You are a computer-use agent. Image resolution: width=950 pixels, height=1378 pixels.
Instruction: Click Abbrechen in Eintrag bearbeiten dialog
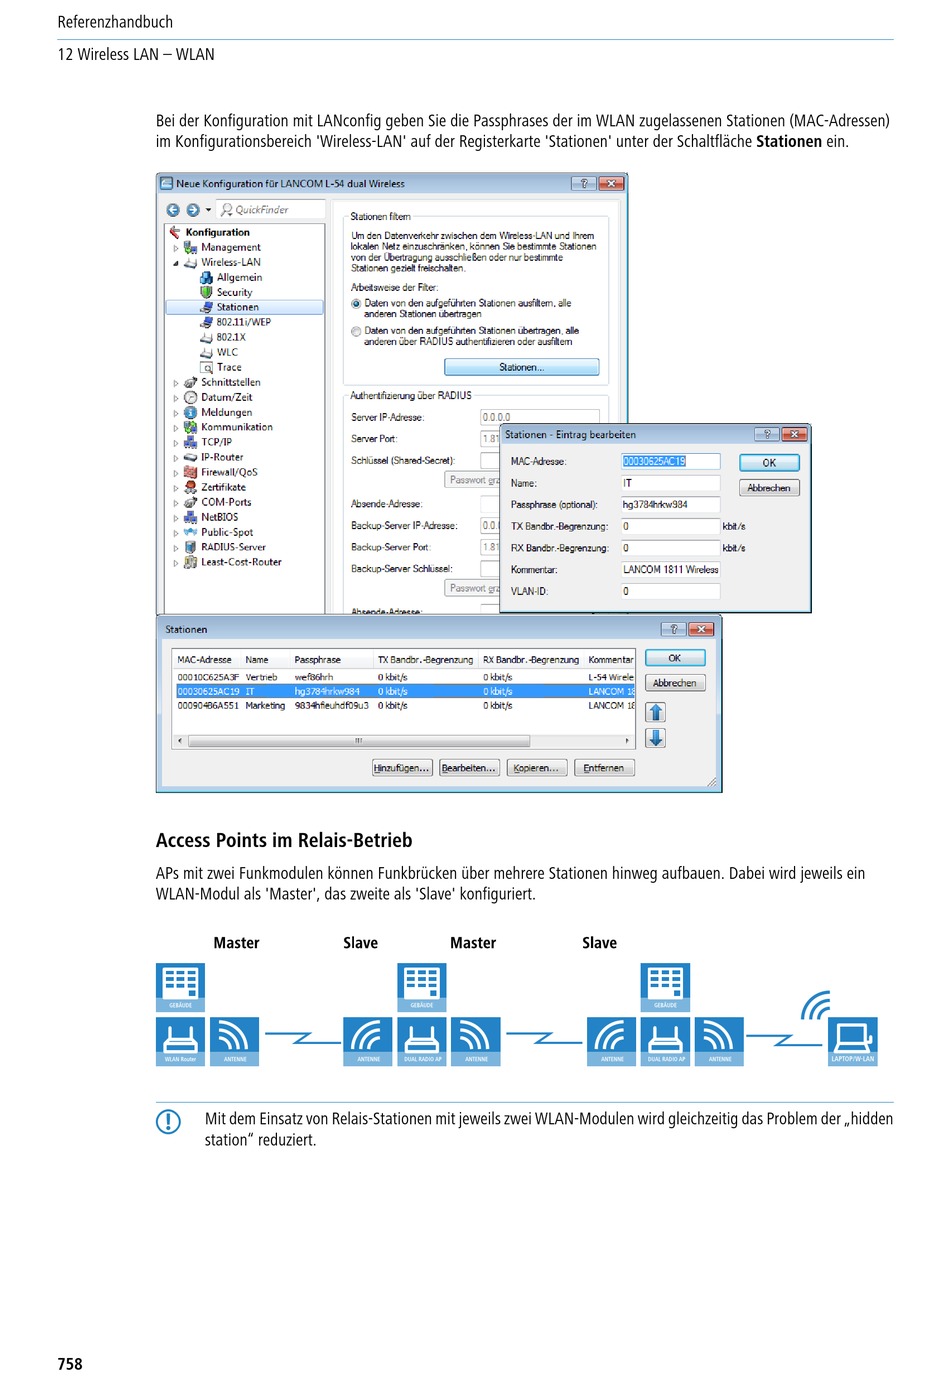(769, 488)
